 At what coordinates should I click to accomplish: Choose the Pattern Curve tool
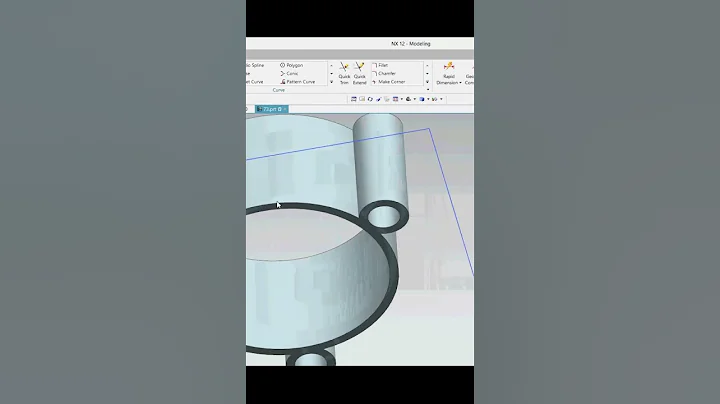click(x=298, y=82)
